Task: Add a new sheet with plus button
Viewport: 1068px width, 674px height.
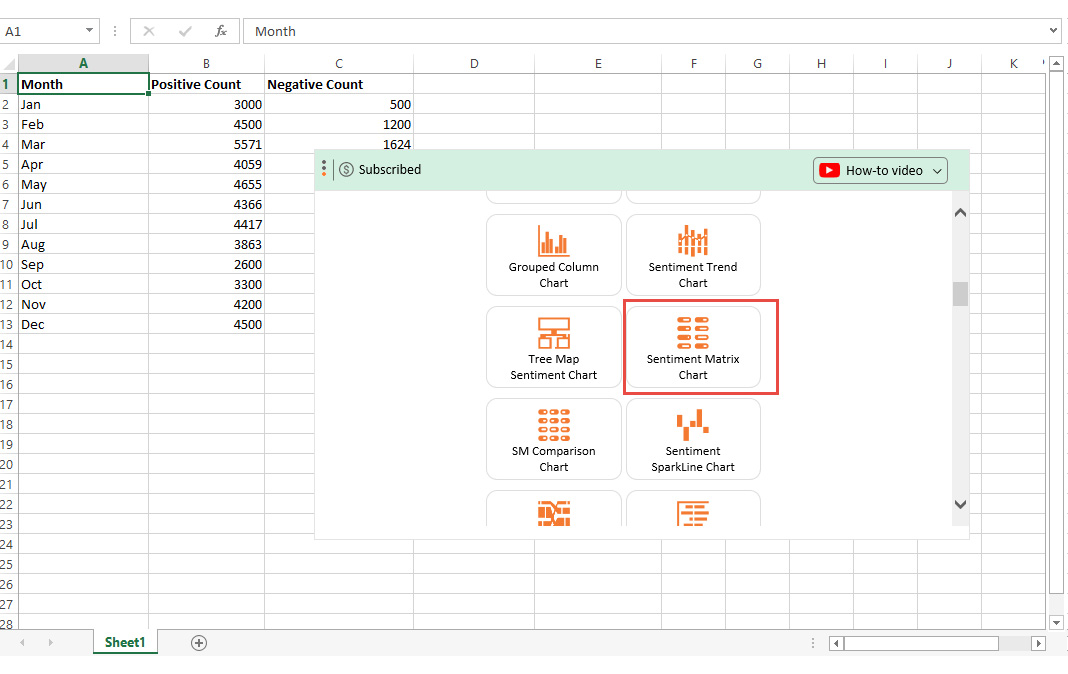Action: click(199, 643)
